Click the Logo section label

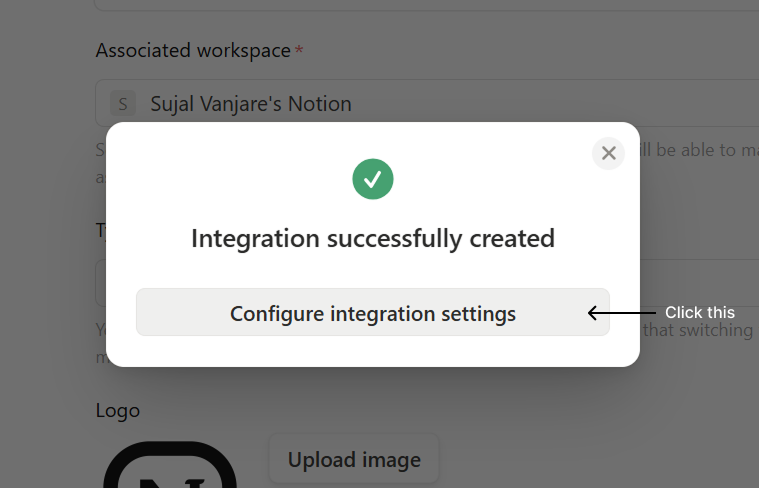pyautogui.click(x=118, y=411)
